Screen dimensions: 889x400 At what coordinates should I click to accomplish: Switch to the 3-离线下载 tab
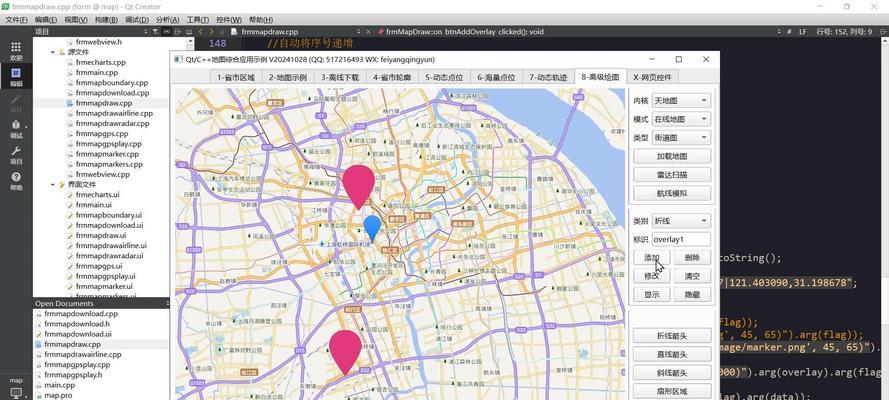340,78
